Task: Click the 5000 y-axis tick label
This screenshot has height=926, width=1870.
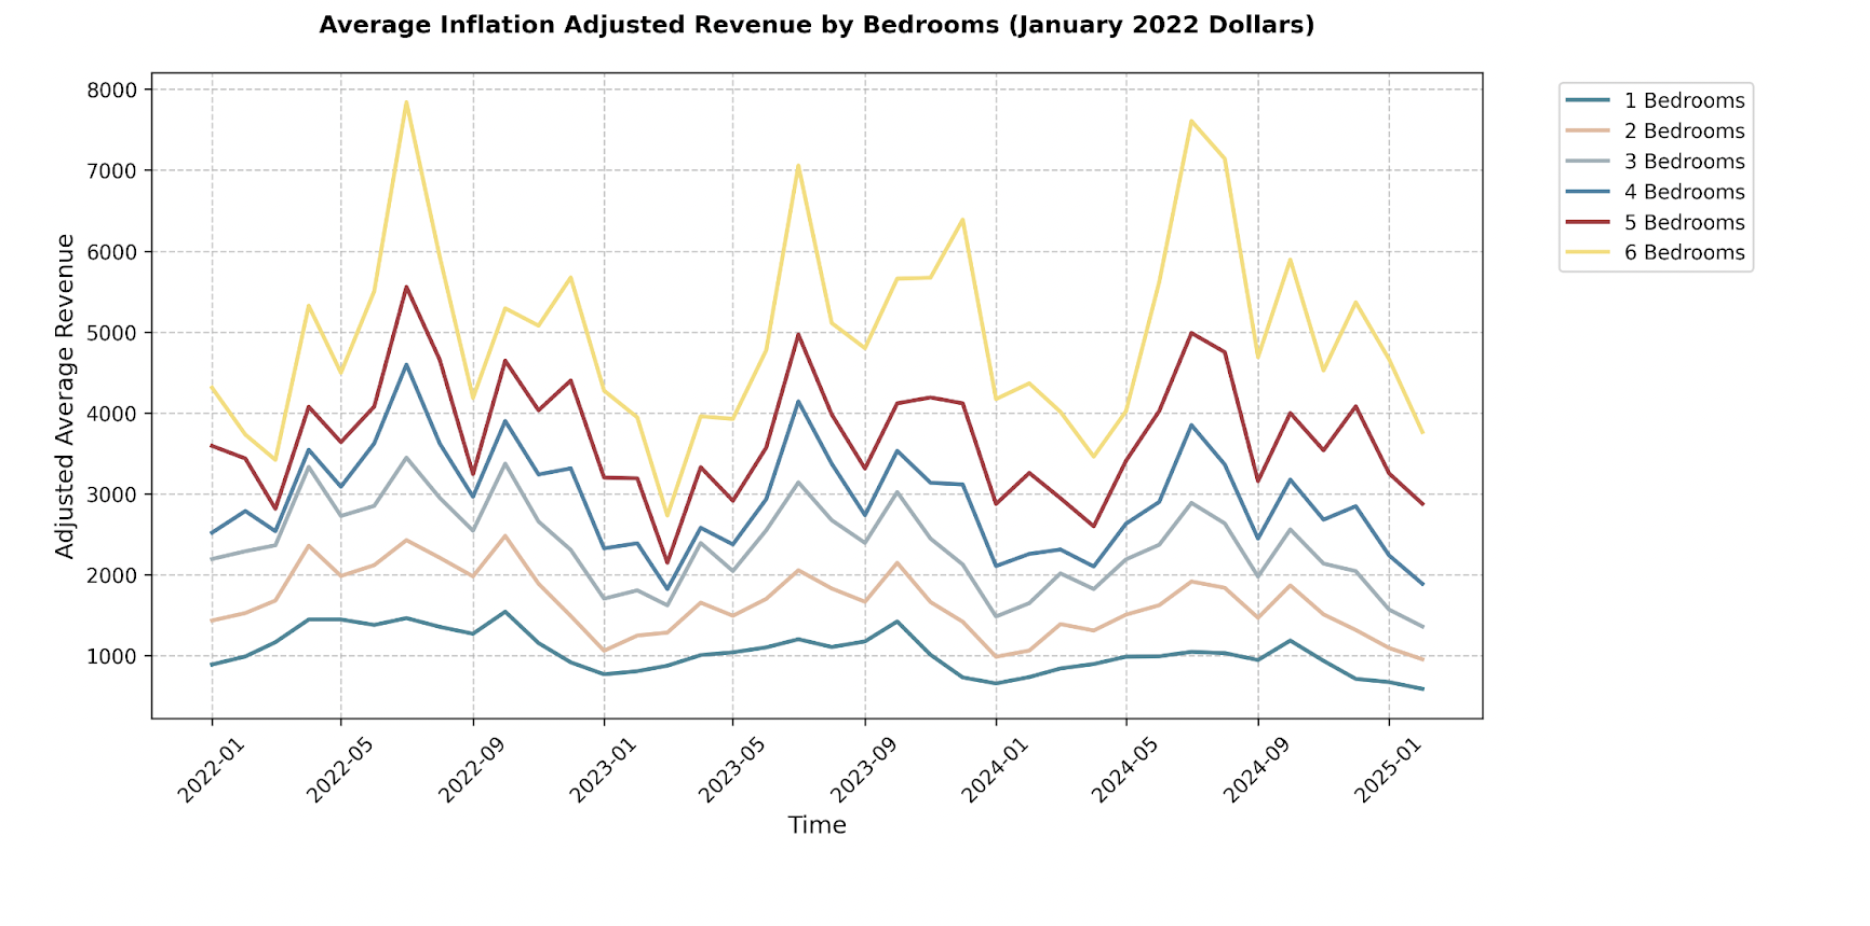Action: [x=111, y=333]
